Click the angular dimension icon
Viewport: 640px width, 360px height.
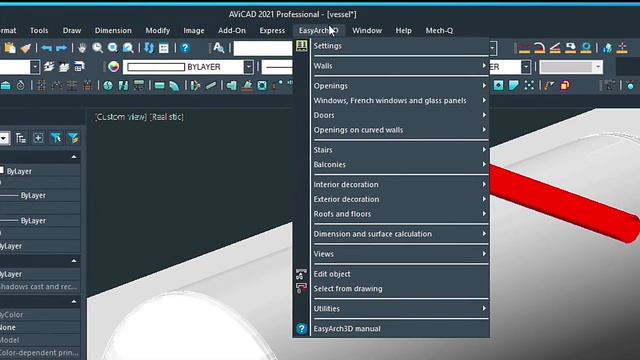tap(555, 48)
